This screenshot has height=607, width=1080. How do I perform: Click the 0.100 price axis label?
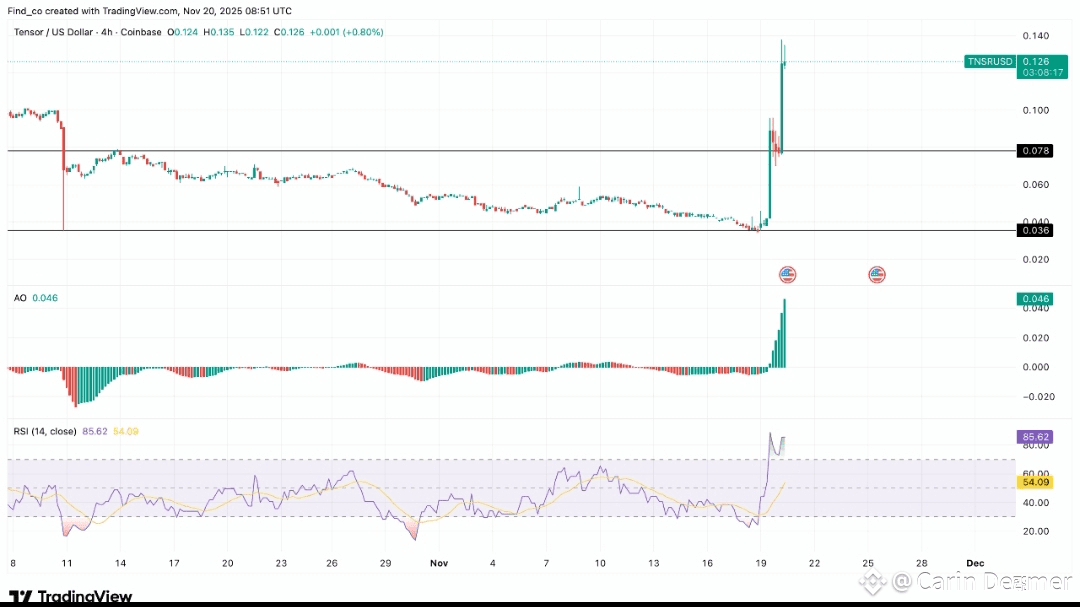click(x=1036, y=110)
